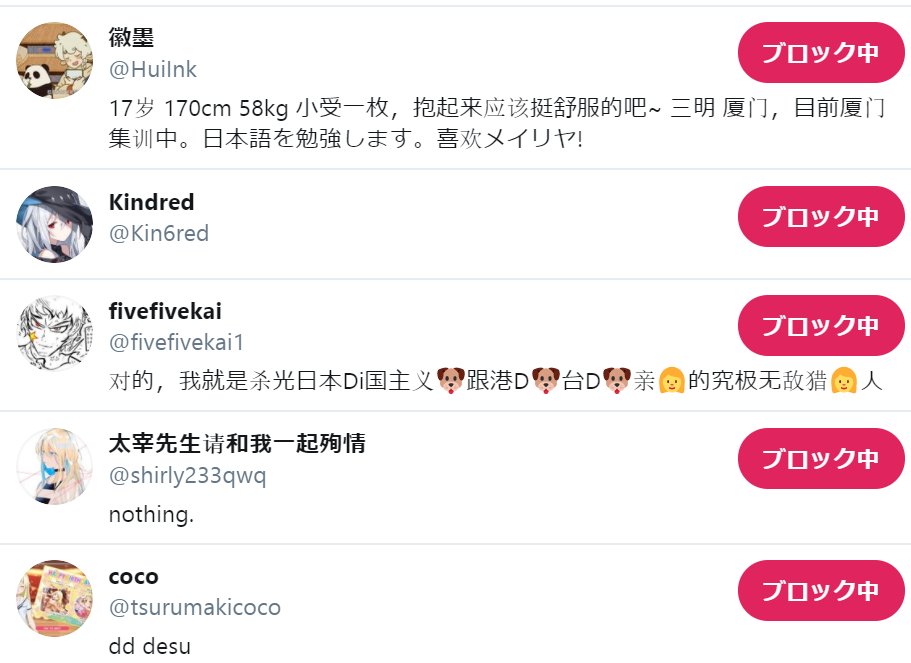Select the display name 徽墨
The image size is (911, 663).
tap(131, 38)
